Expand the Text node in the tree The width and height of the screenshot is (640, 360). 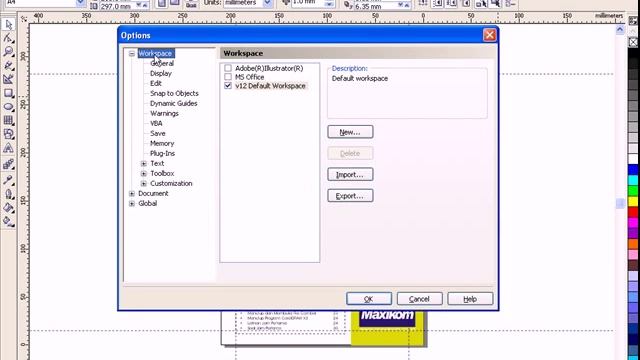point(144,163)
